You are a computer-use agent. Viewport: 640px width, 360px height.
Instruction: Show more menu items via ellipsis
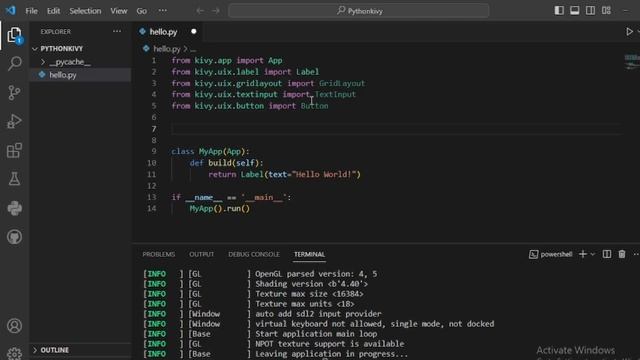click(162, 11)
